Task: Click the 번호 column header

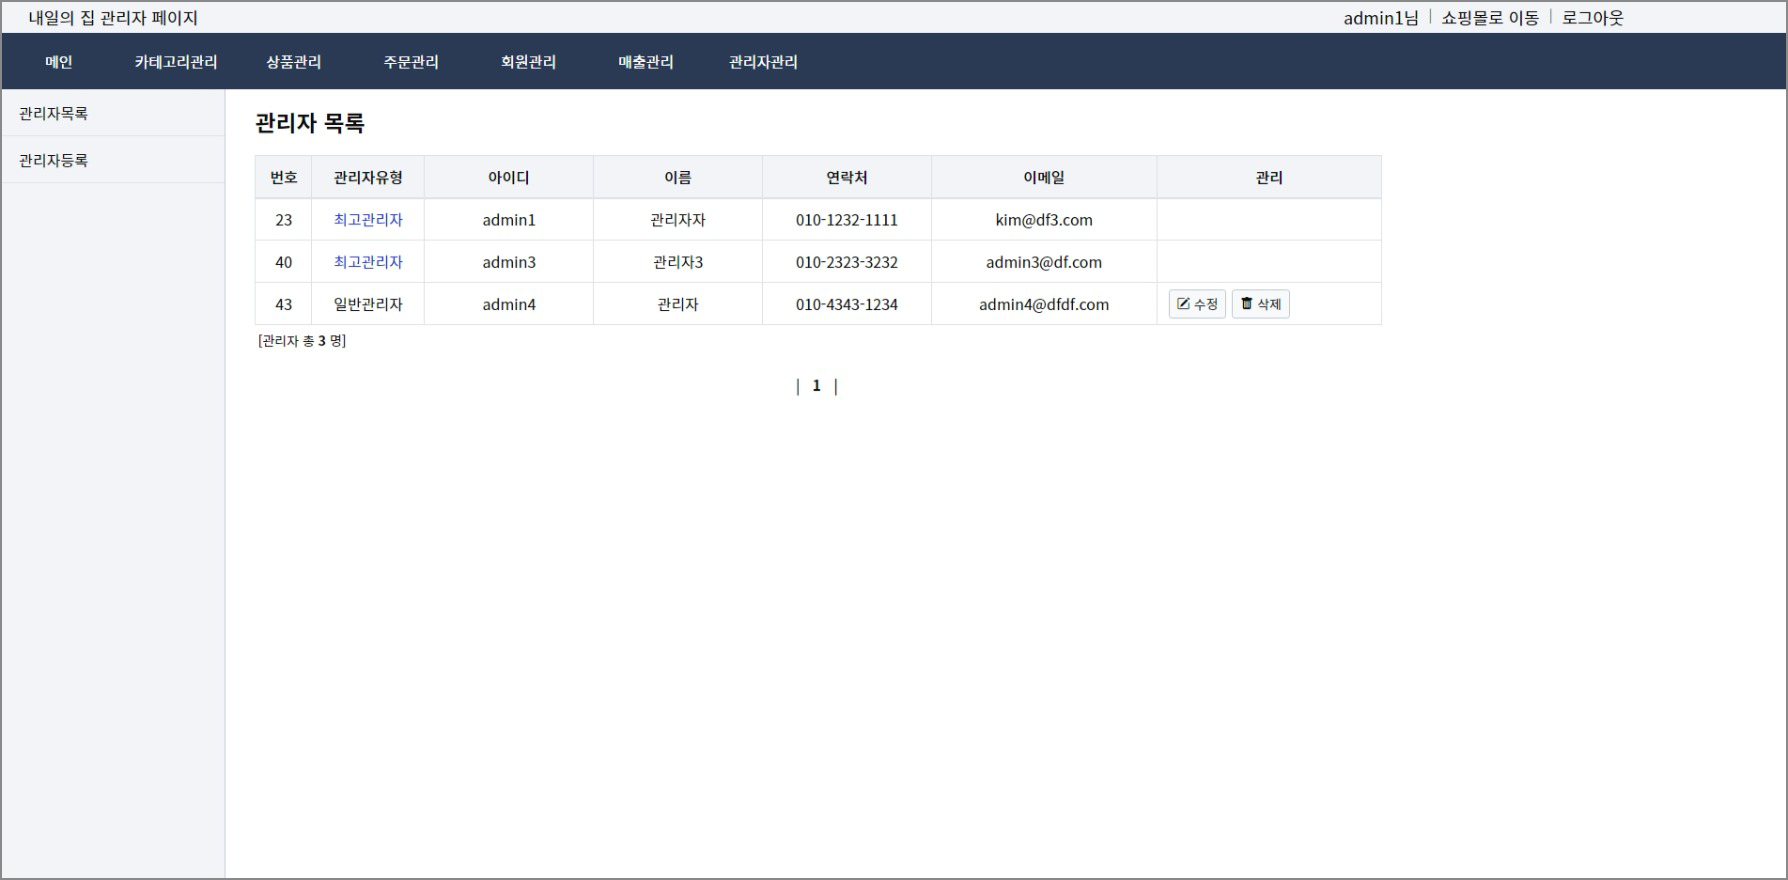Action: (x=284, y=177)
